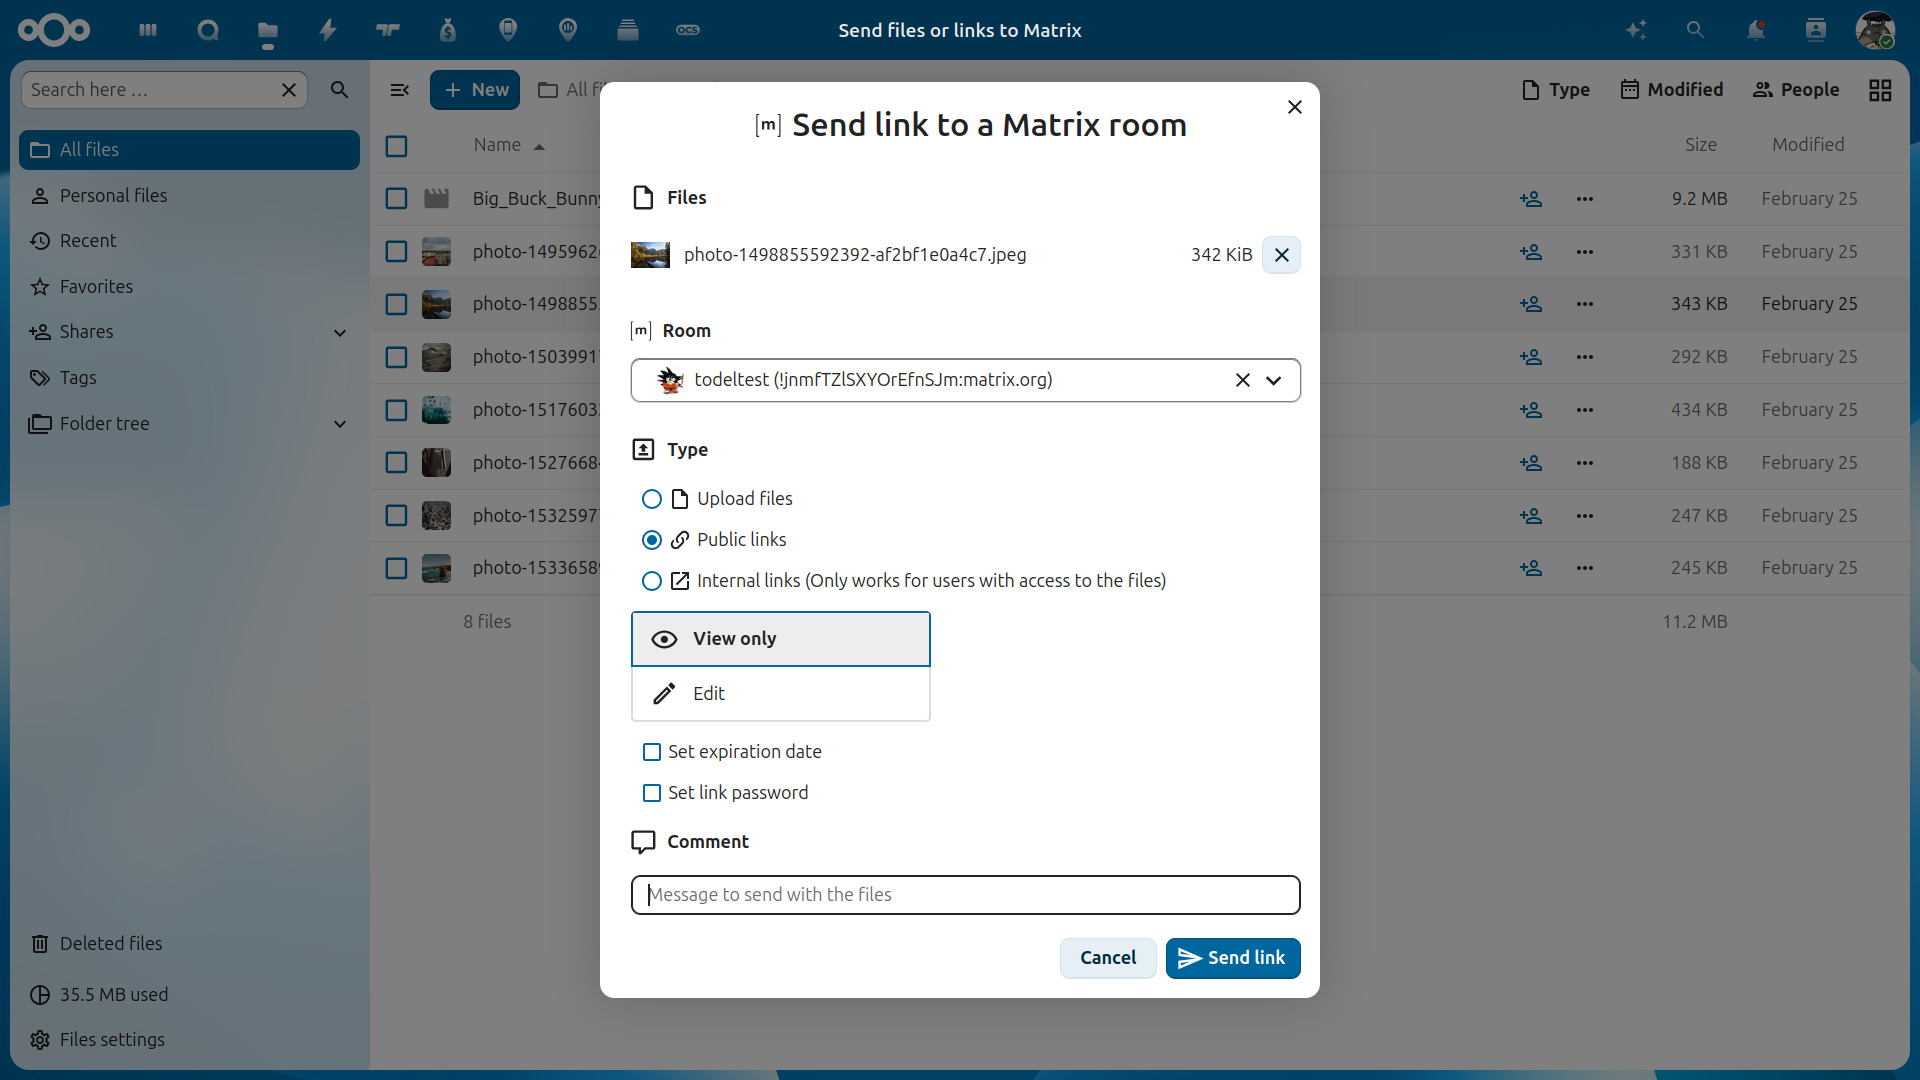Open the Room selection dropdown arrow
This screenshot has height=1080, width=1920.
coord(1274,380)
